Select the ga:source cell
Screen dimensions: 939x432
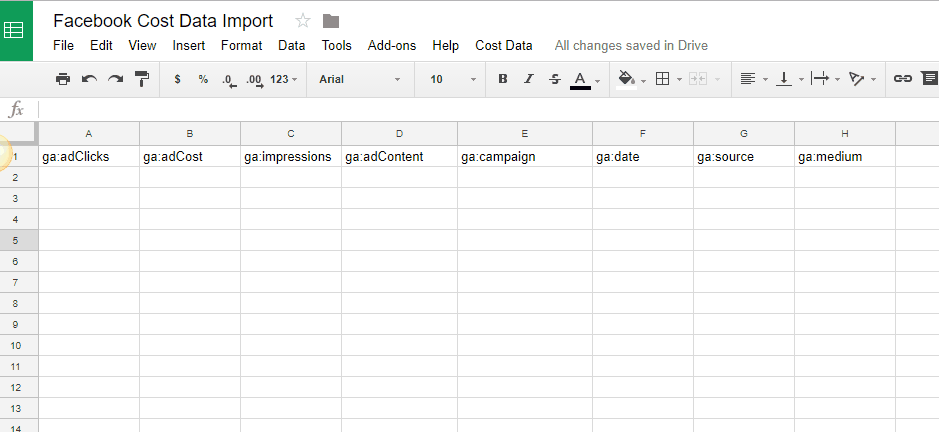point(744,156)
